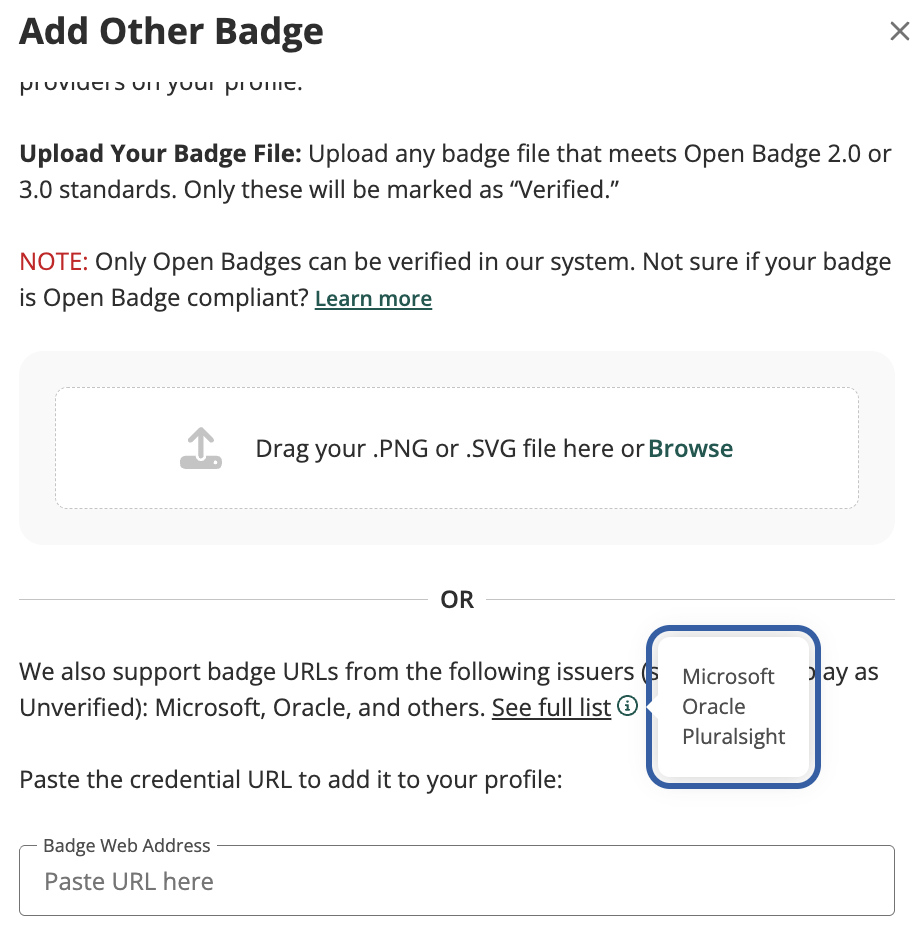
Task: Select Pluralsight in the issuer tooltip
Action: coord(734,737)
